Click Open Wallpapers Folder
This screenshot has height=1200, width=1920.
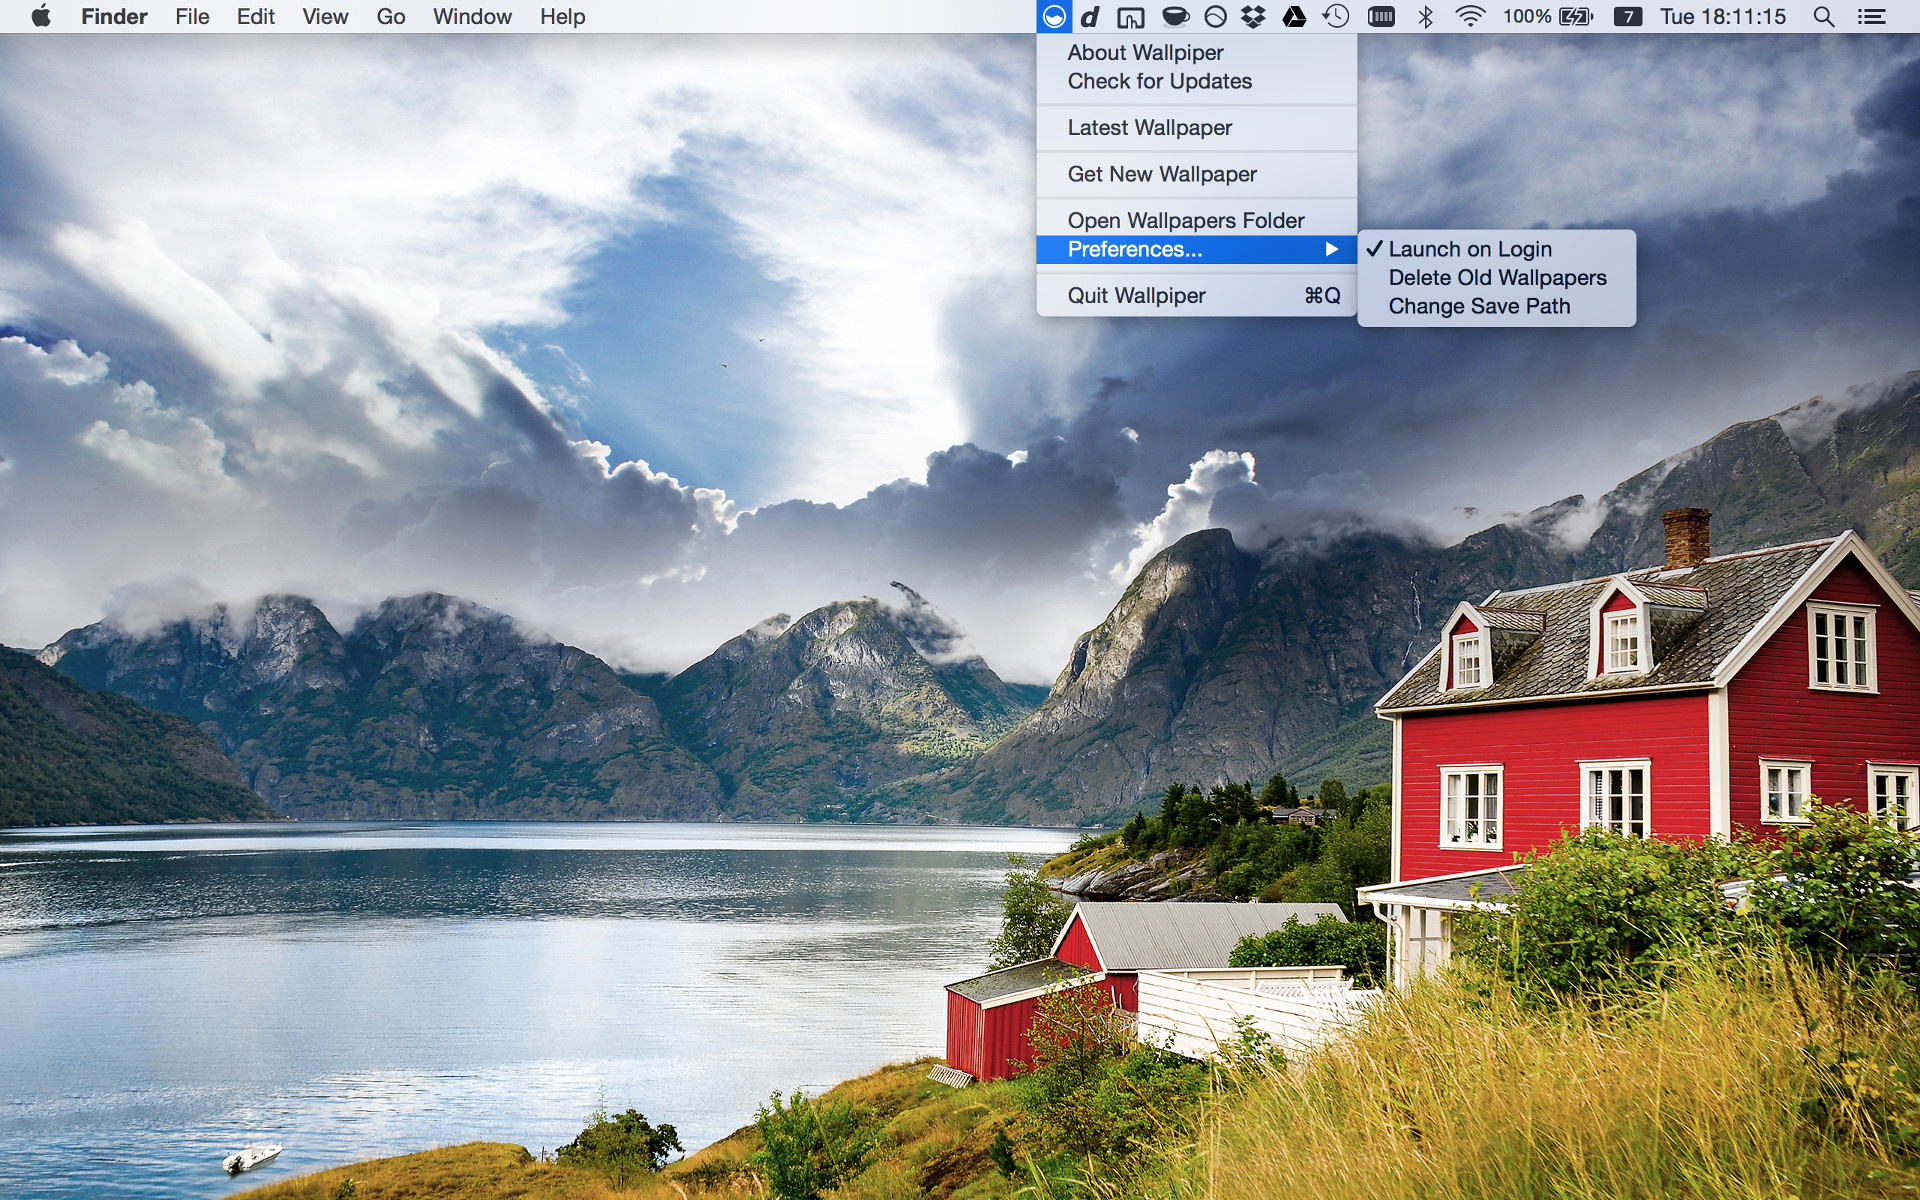[x=1185, y=220]
